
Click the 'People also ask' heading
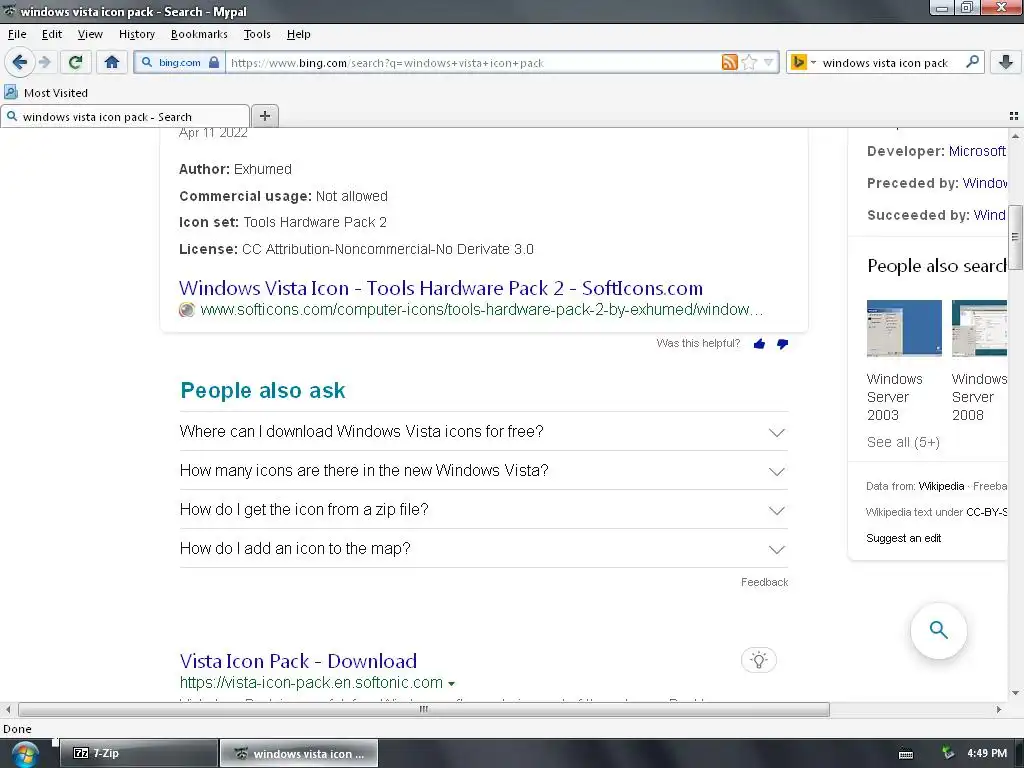coord(263,391)
